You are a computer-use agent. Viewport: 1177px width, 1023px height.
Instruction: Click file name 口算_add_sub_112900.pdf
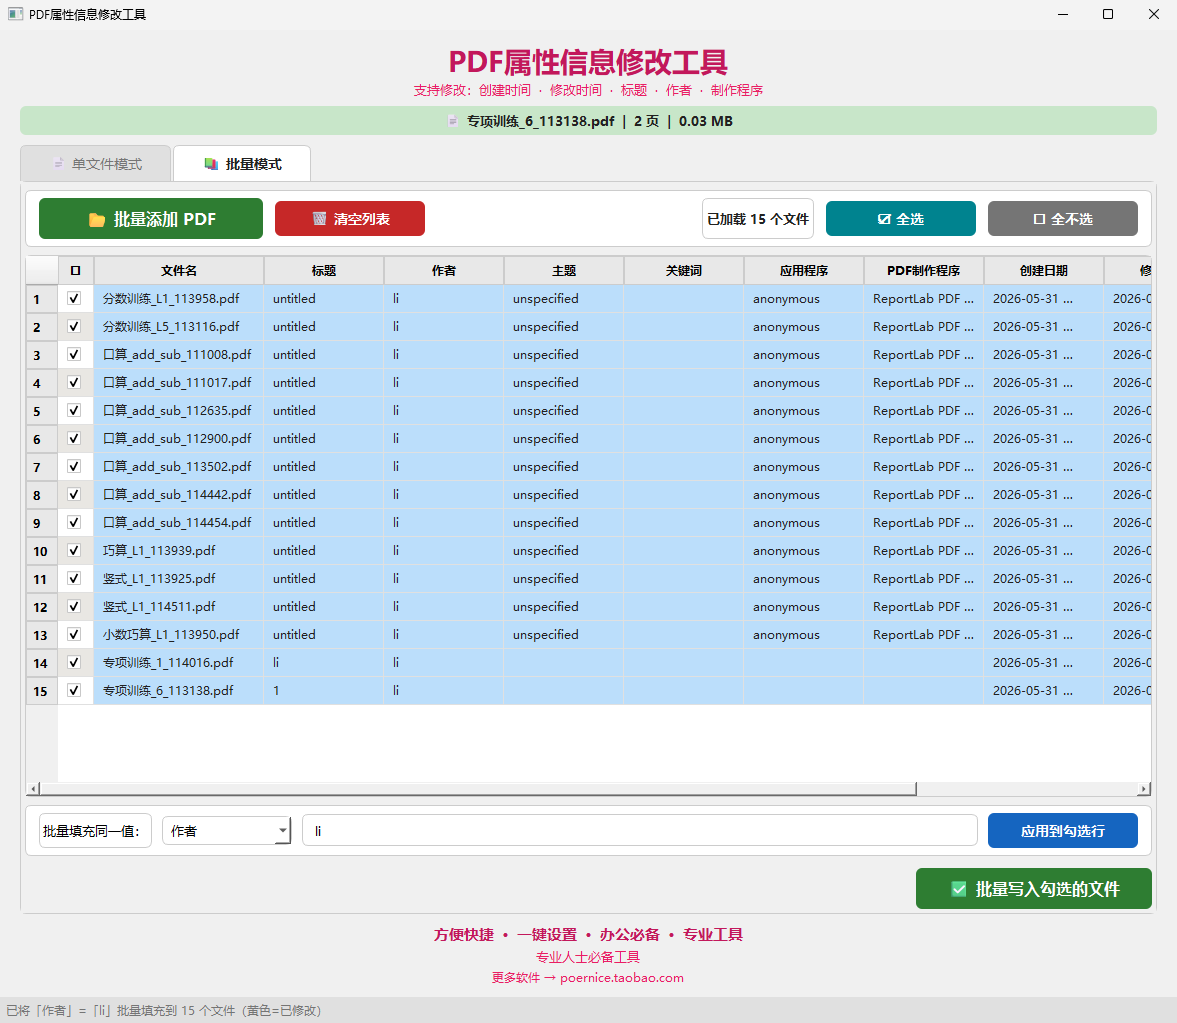point(177,438)
